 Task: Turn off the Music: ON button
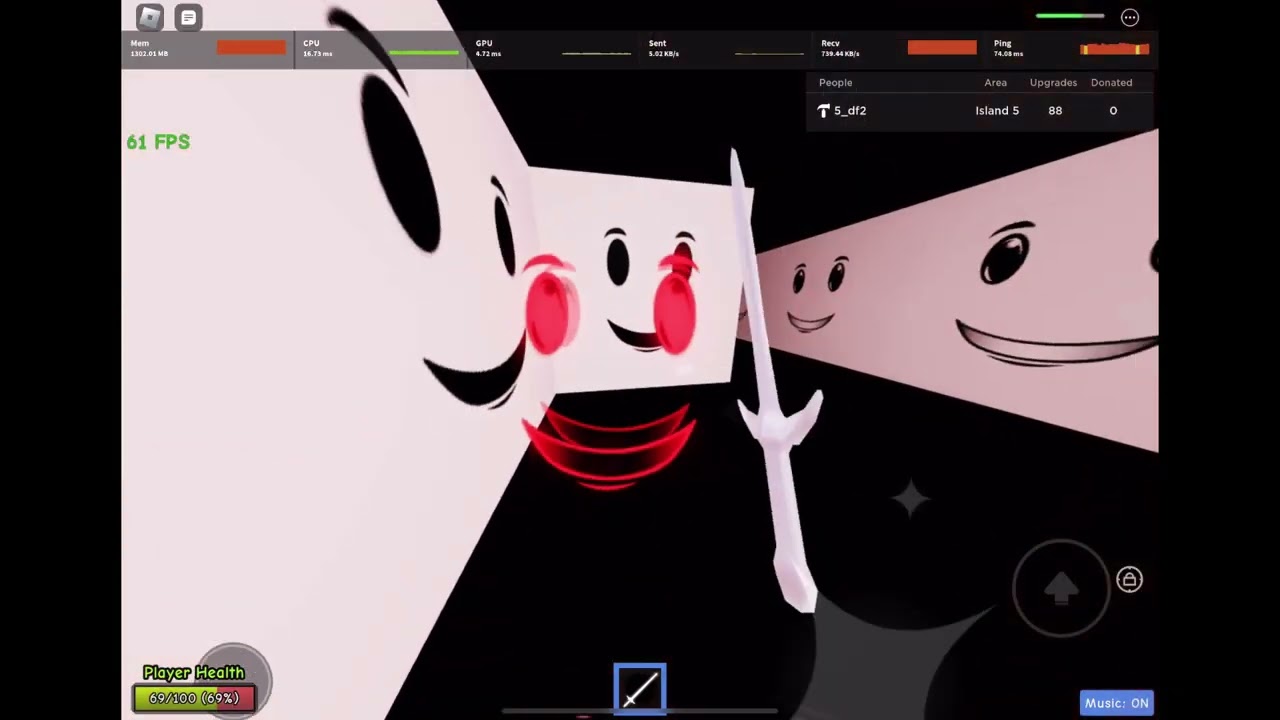[x=1117, y=703]
